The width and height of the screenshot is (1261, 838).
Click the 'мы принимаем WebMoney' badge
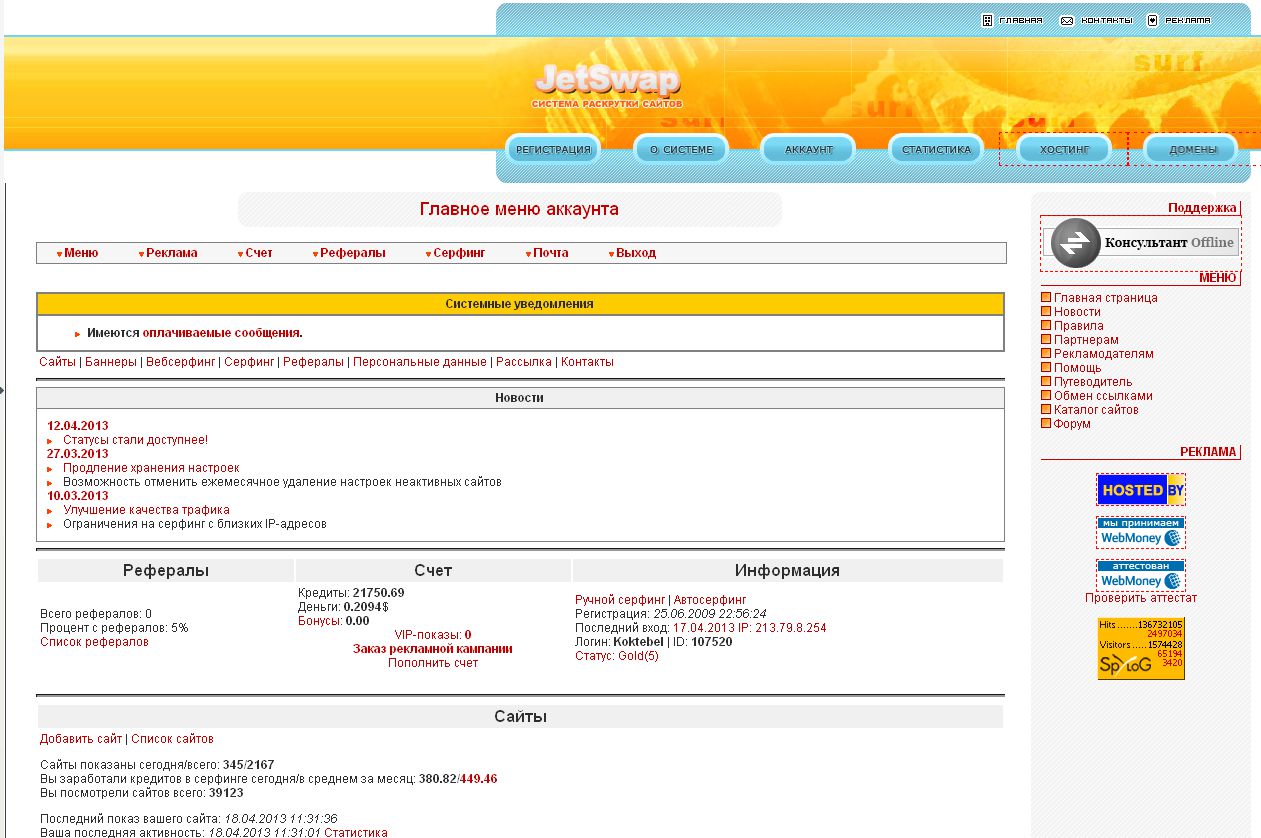(1140, 533)
